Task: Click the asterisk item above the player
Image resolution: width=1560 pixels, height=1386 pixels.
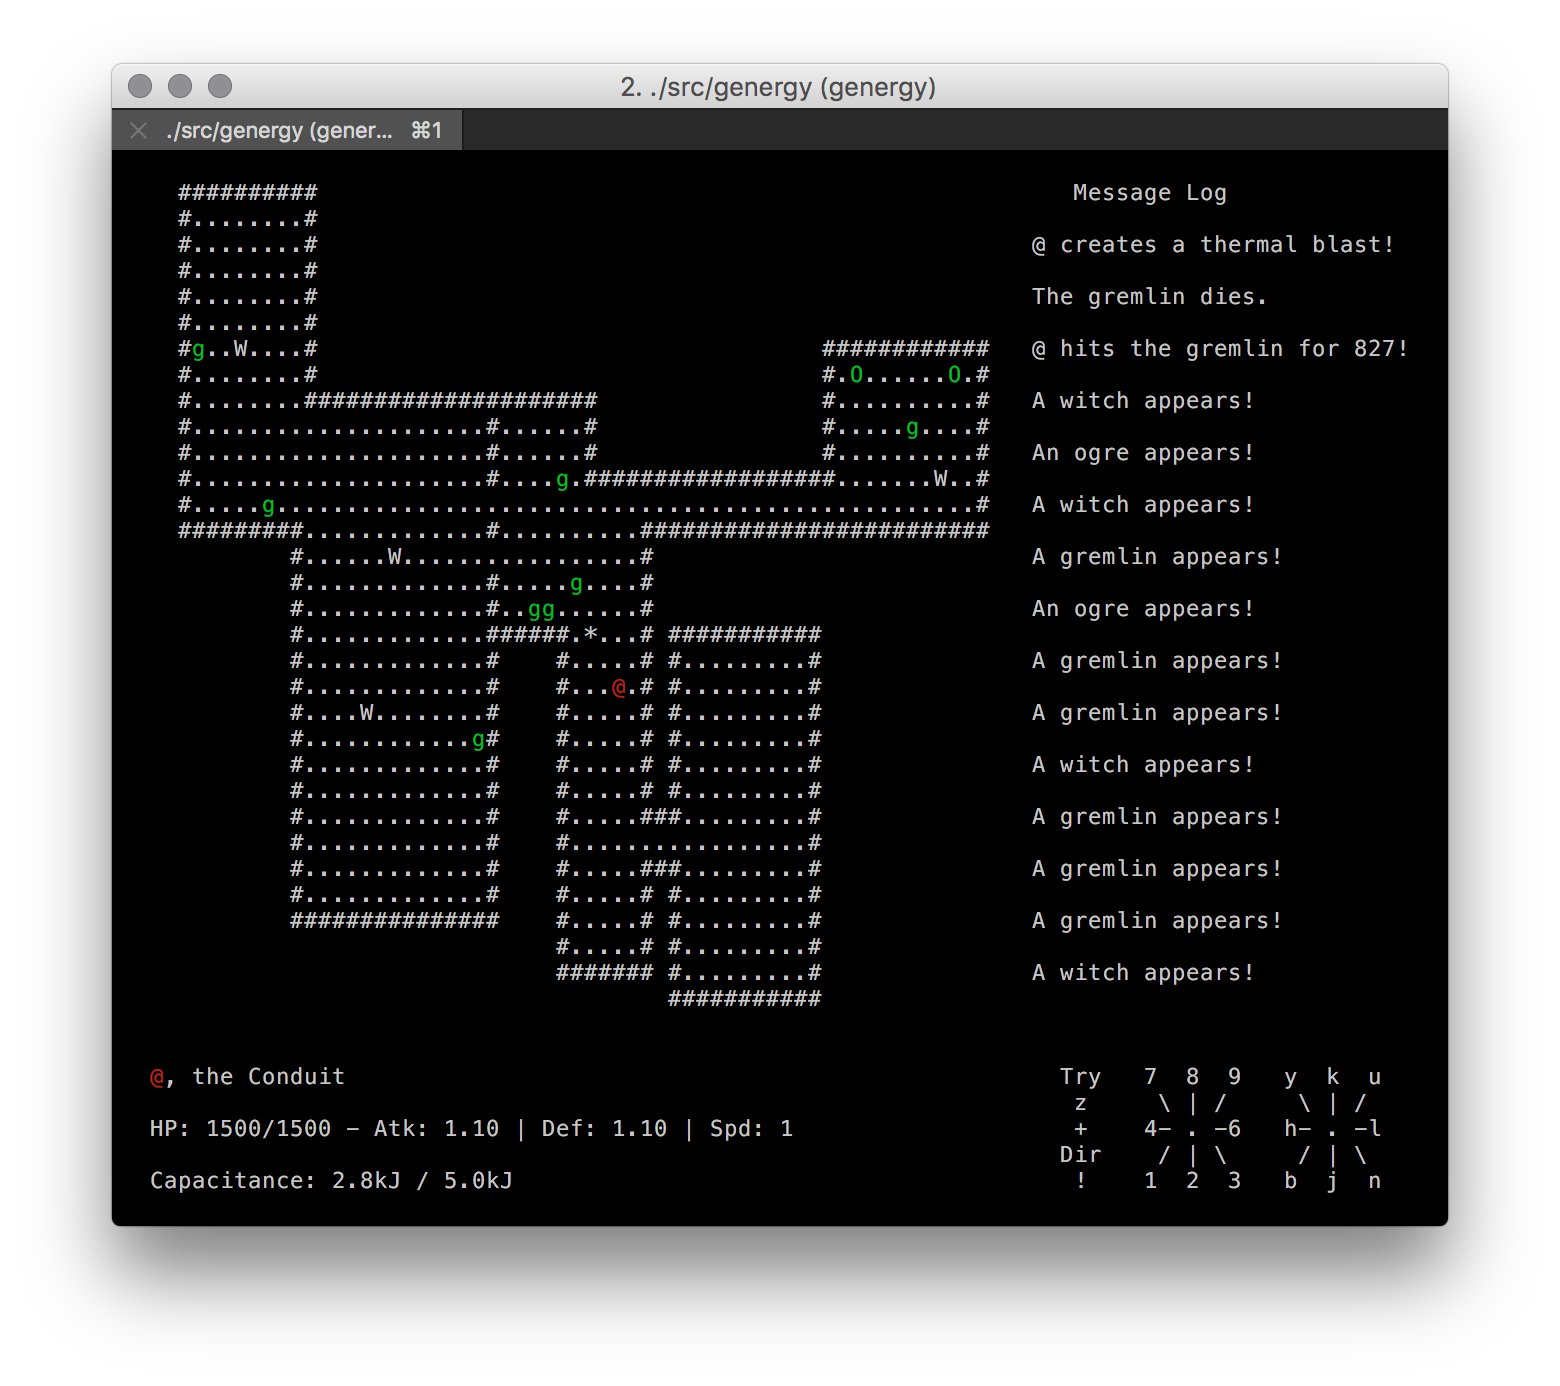Action: pos(590,635)
